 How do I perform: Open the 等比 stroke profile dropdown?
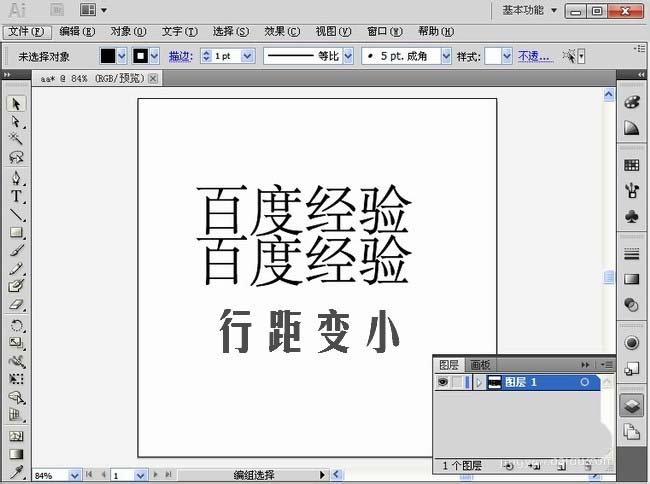pos(348,56)
